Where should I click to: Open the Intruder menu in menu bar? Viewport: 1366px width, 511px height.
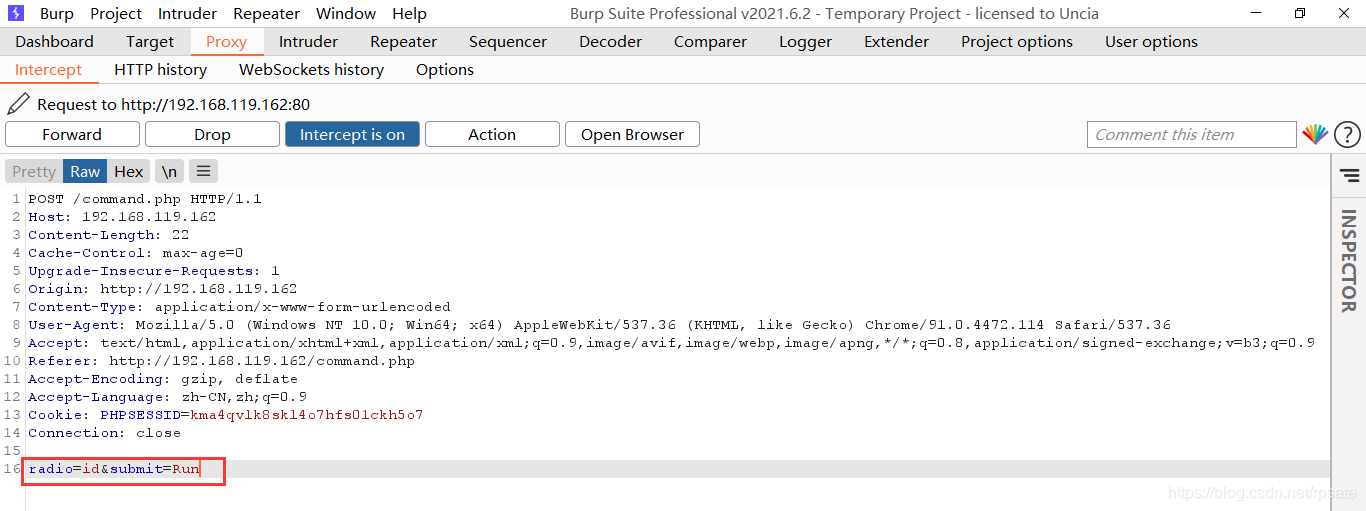pyautogui.click(x=187, y=13)
